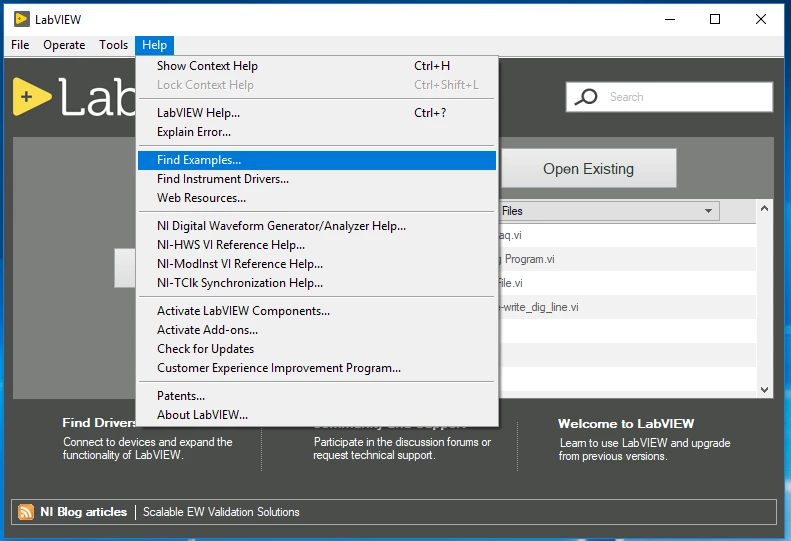Viewport: 791px width, 541px height.
Task: Open NI-TClk Synchronization Help...
Action: point(317,283)
